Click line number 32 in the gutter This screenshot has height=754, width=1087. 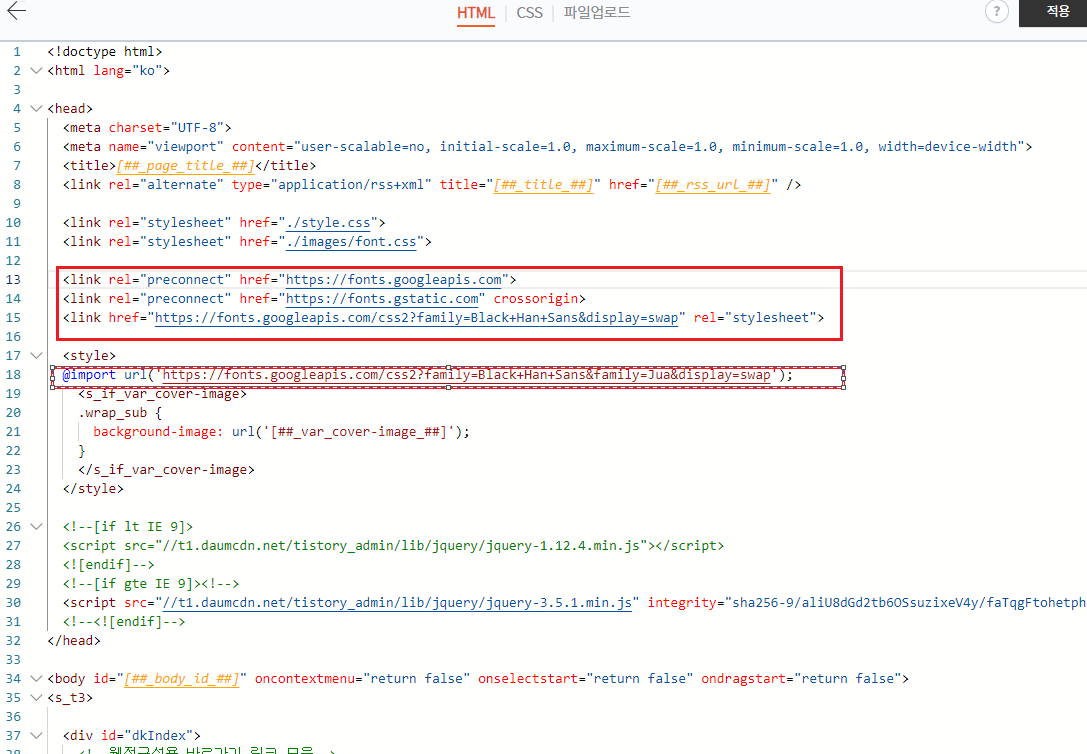coord(13,640)
